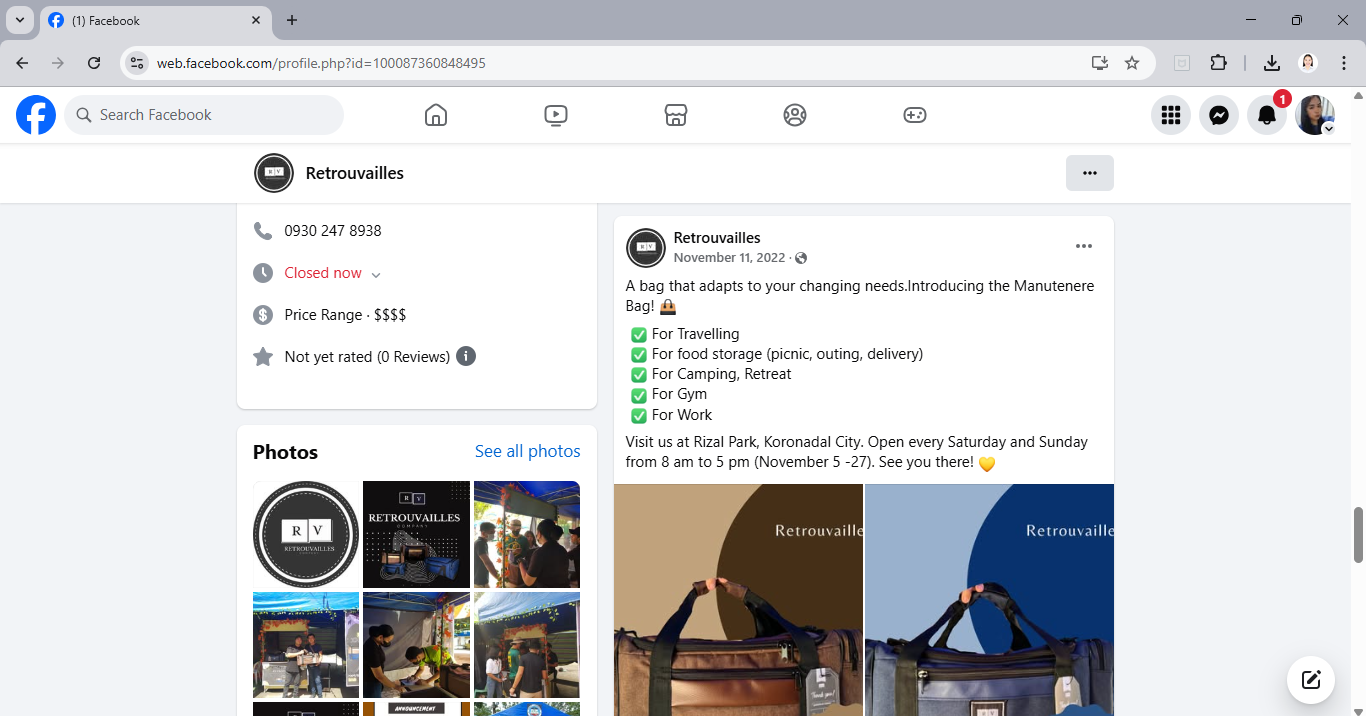Open the November 11, 2022 post date
The image size is (1366, 716).
[x=730, y=258]
